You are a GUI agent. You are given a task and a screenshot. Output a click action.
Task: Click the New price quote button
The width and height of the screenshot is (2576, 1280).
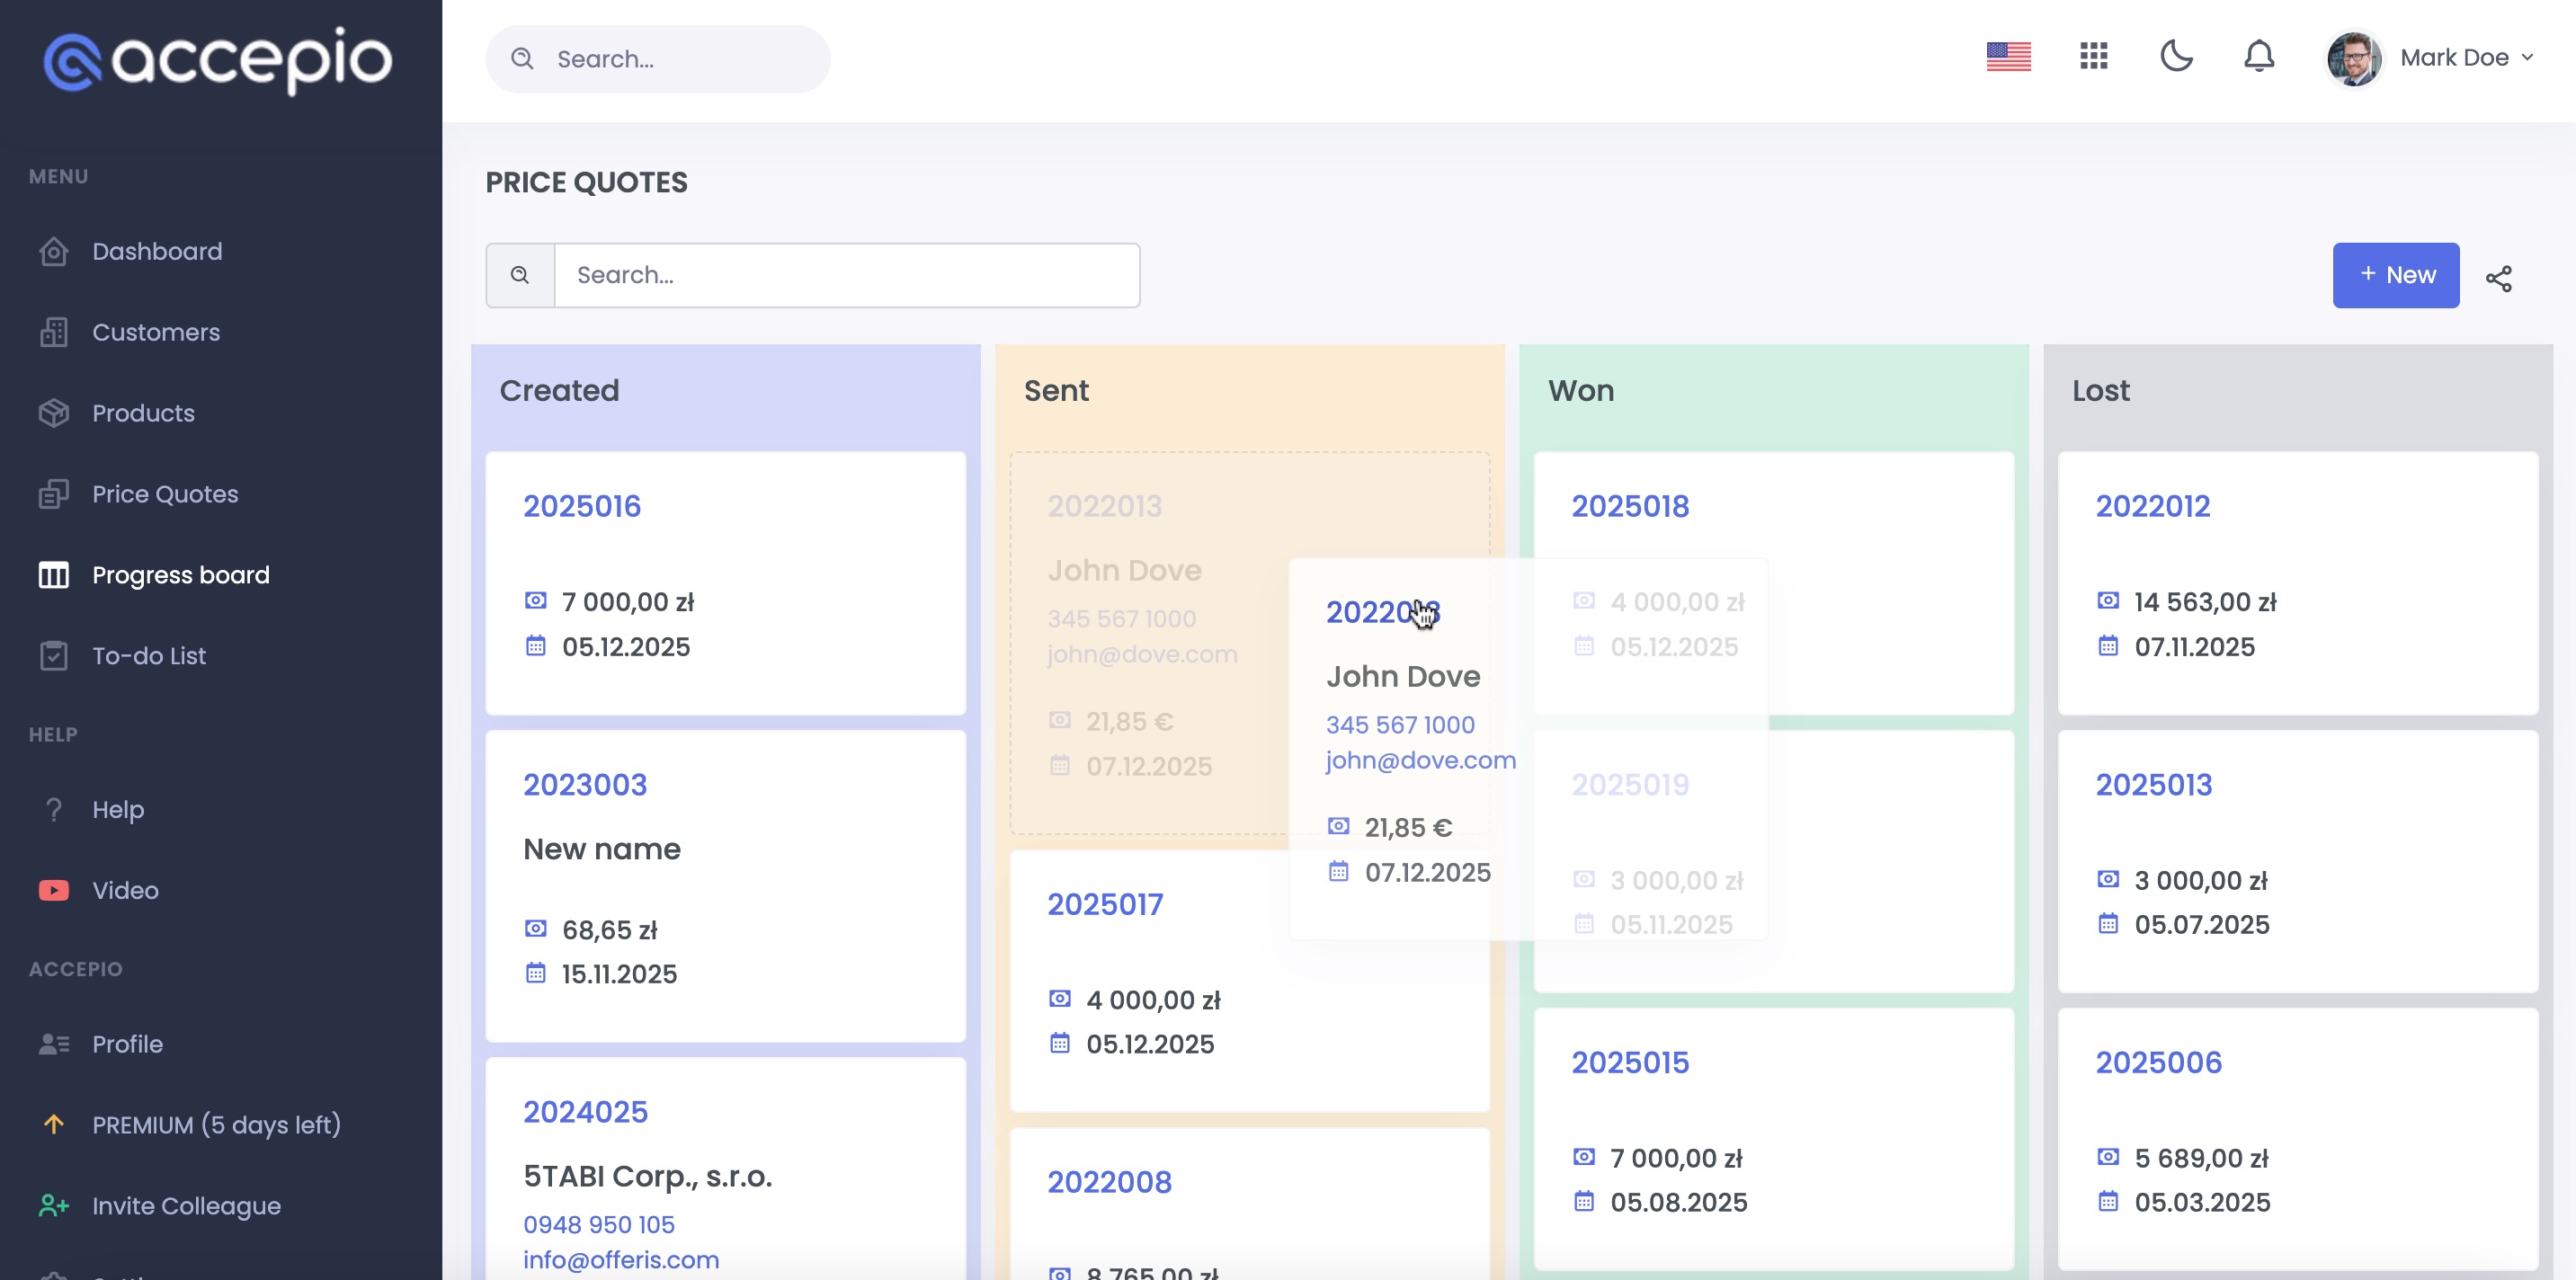pyautogui.click(x=2395, y=275)
